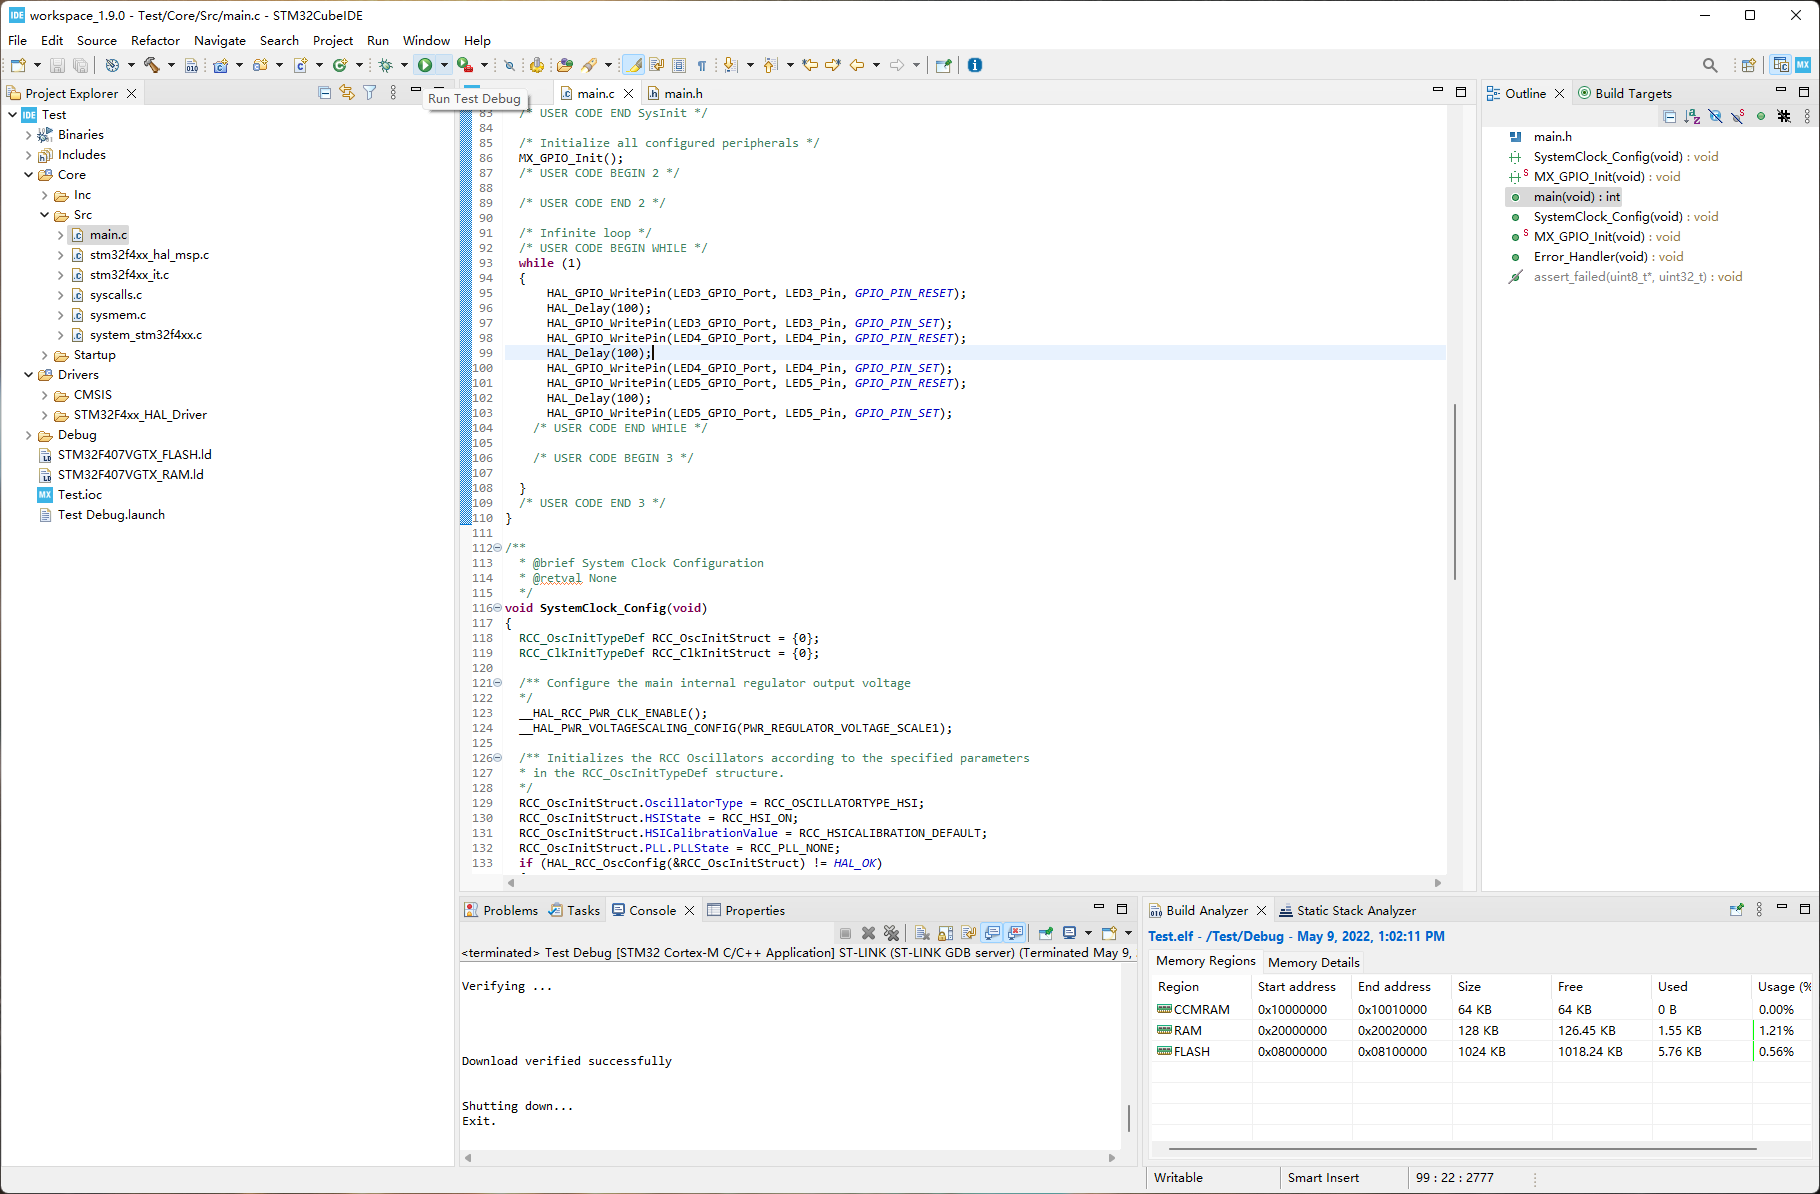This screenshot has width=1820, height=1194.
Task: Switch to the Static Stack Analyzer tab
Action: click(x=1346, y=911)
